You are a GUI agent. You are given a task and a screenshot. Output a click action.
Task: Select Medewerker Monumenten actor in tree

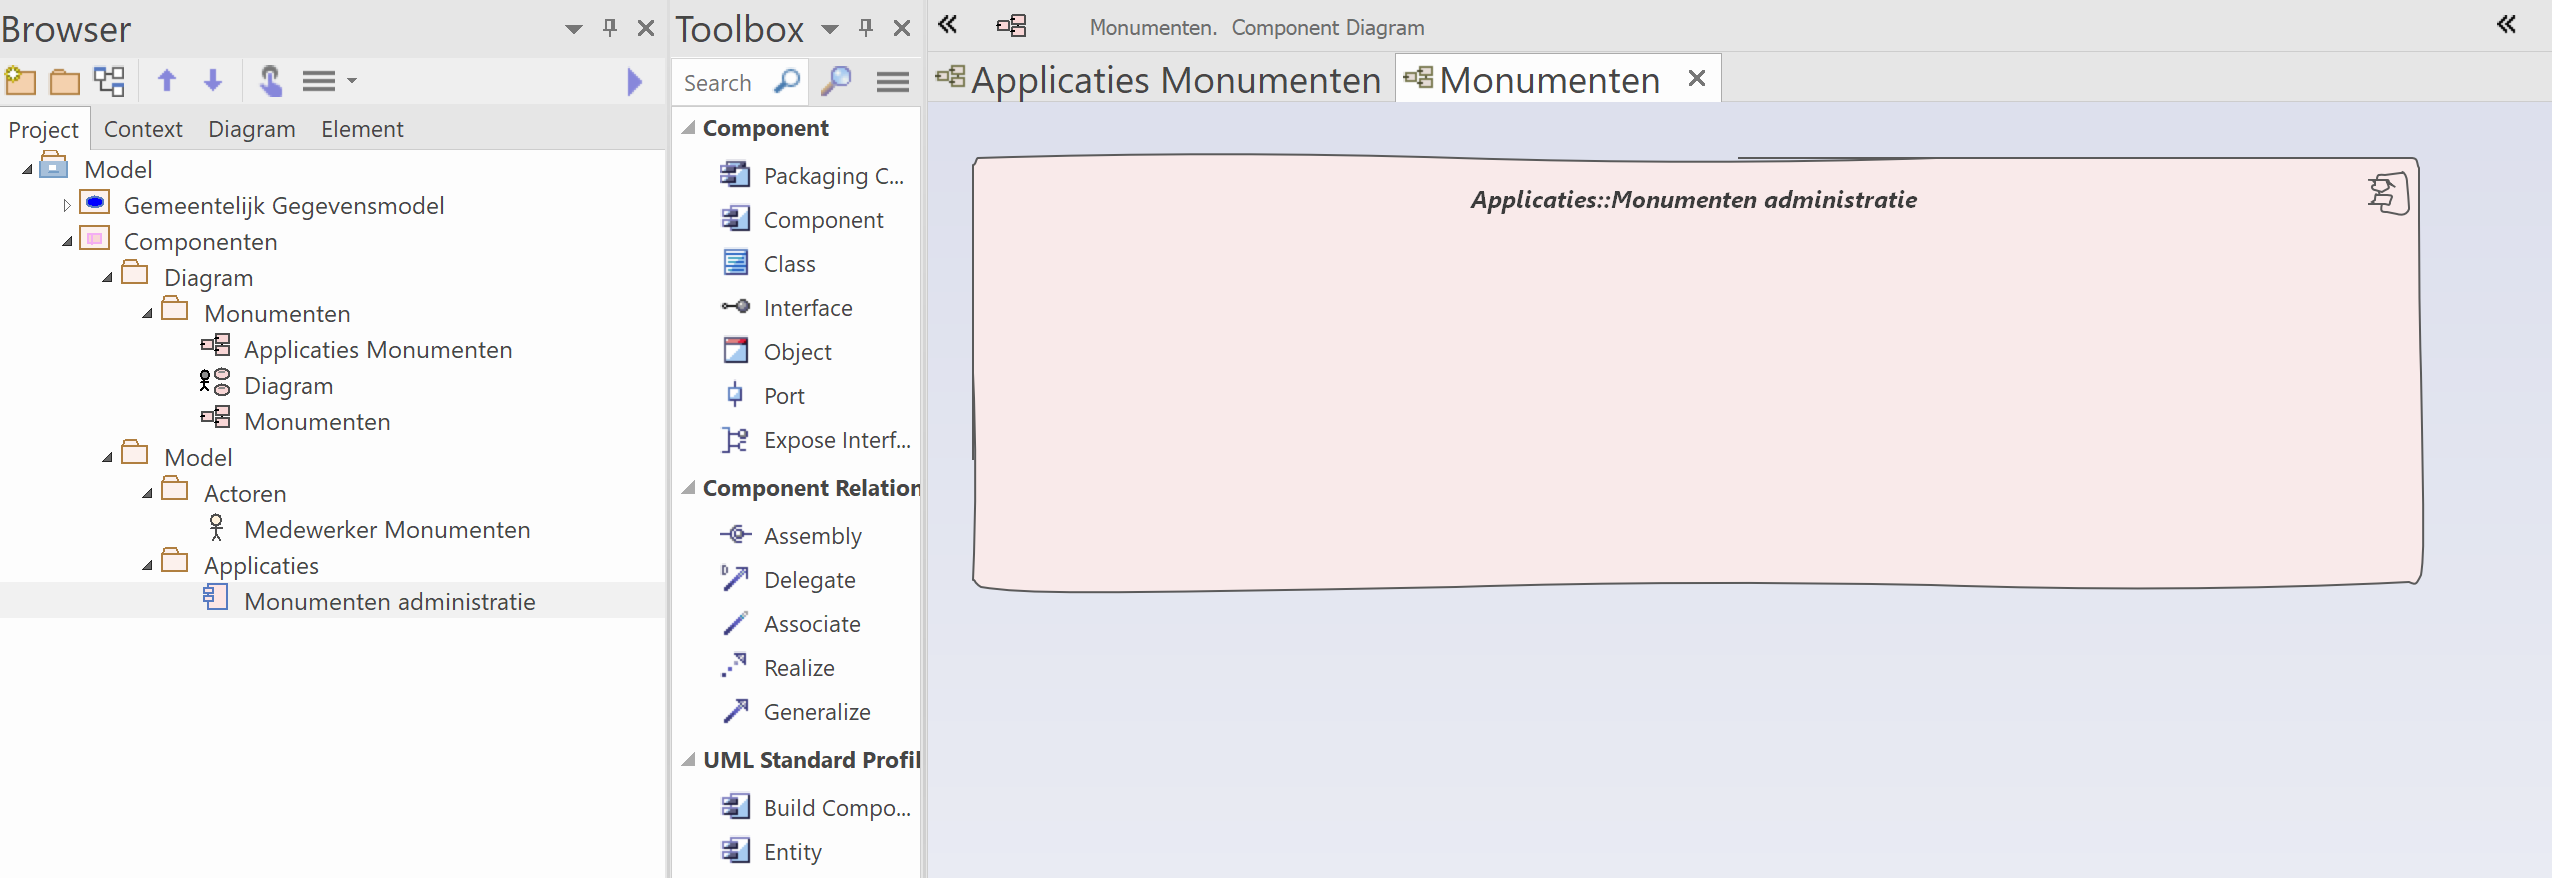tap(386, 530)
